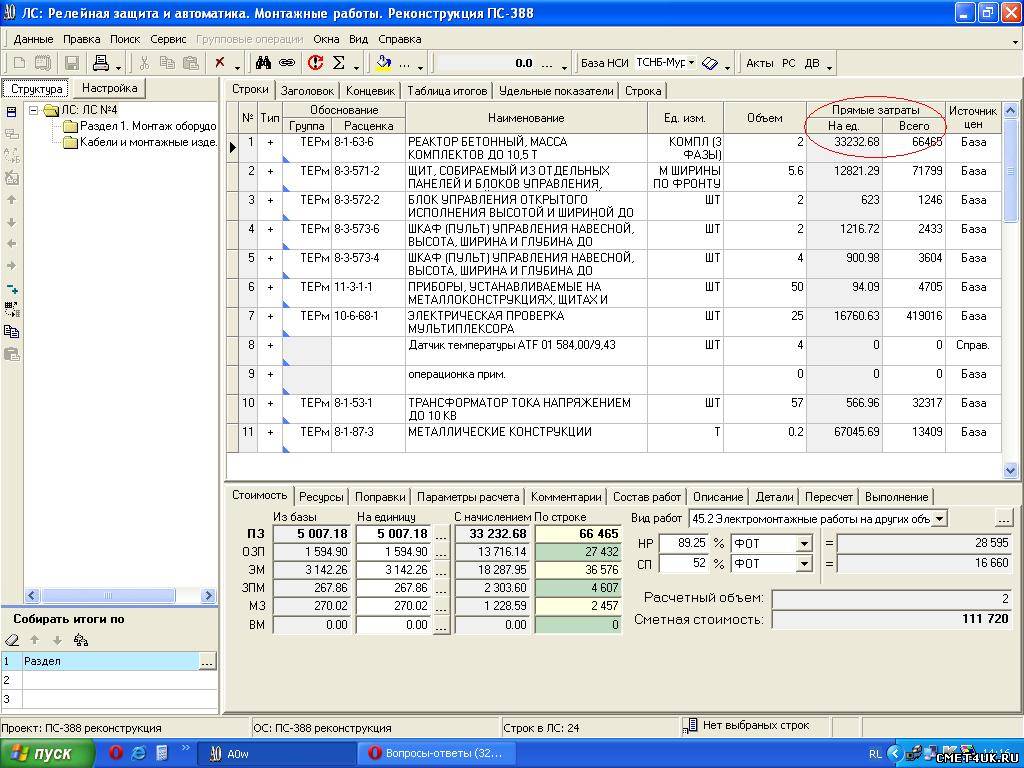
Task: Click the Print toolbar icon
Action: tap(101, 63)
